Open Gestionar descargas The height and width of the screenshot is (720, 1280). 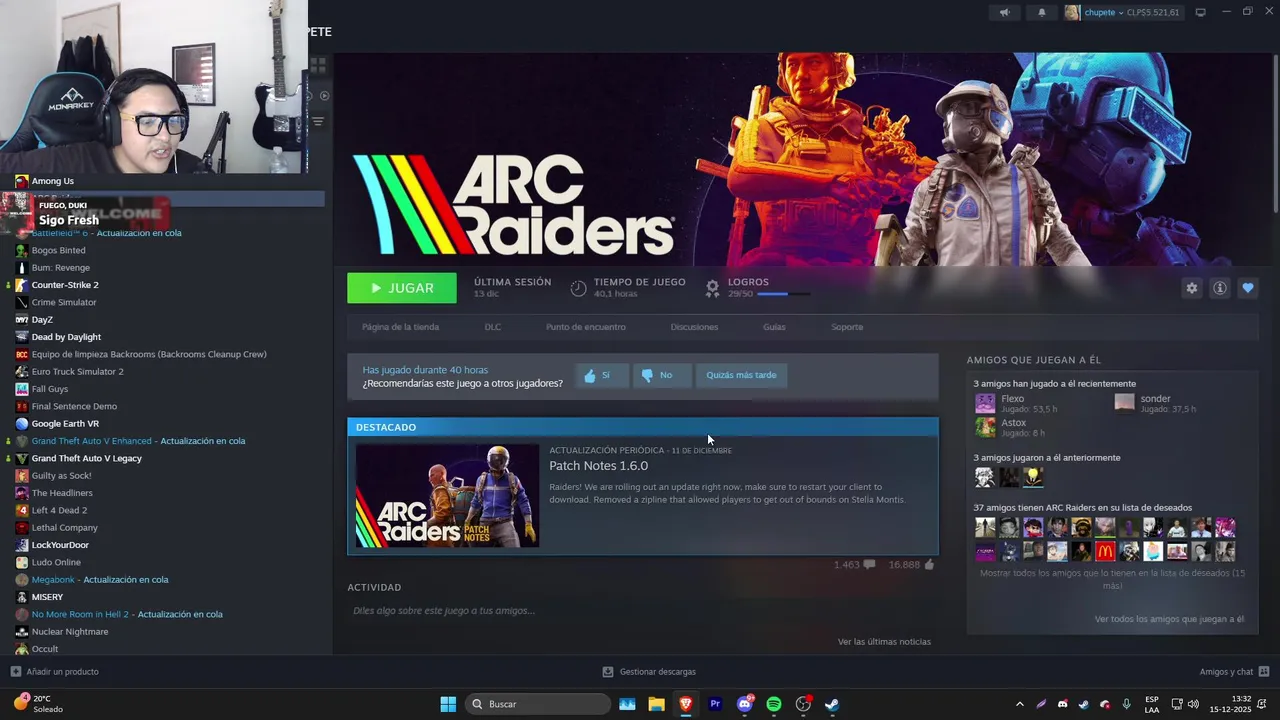point(649,672)
